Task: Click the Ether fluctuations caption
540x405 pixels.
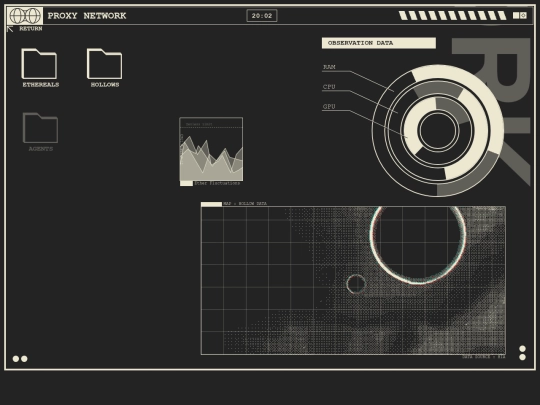Action: click(217, 183)
